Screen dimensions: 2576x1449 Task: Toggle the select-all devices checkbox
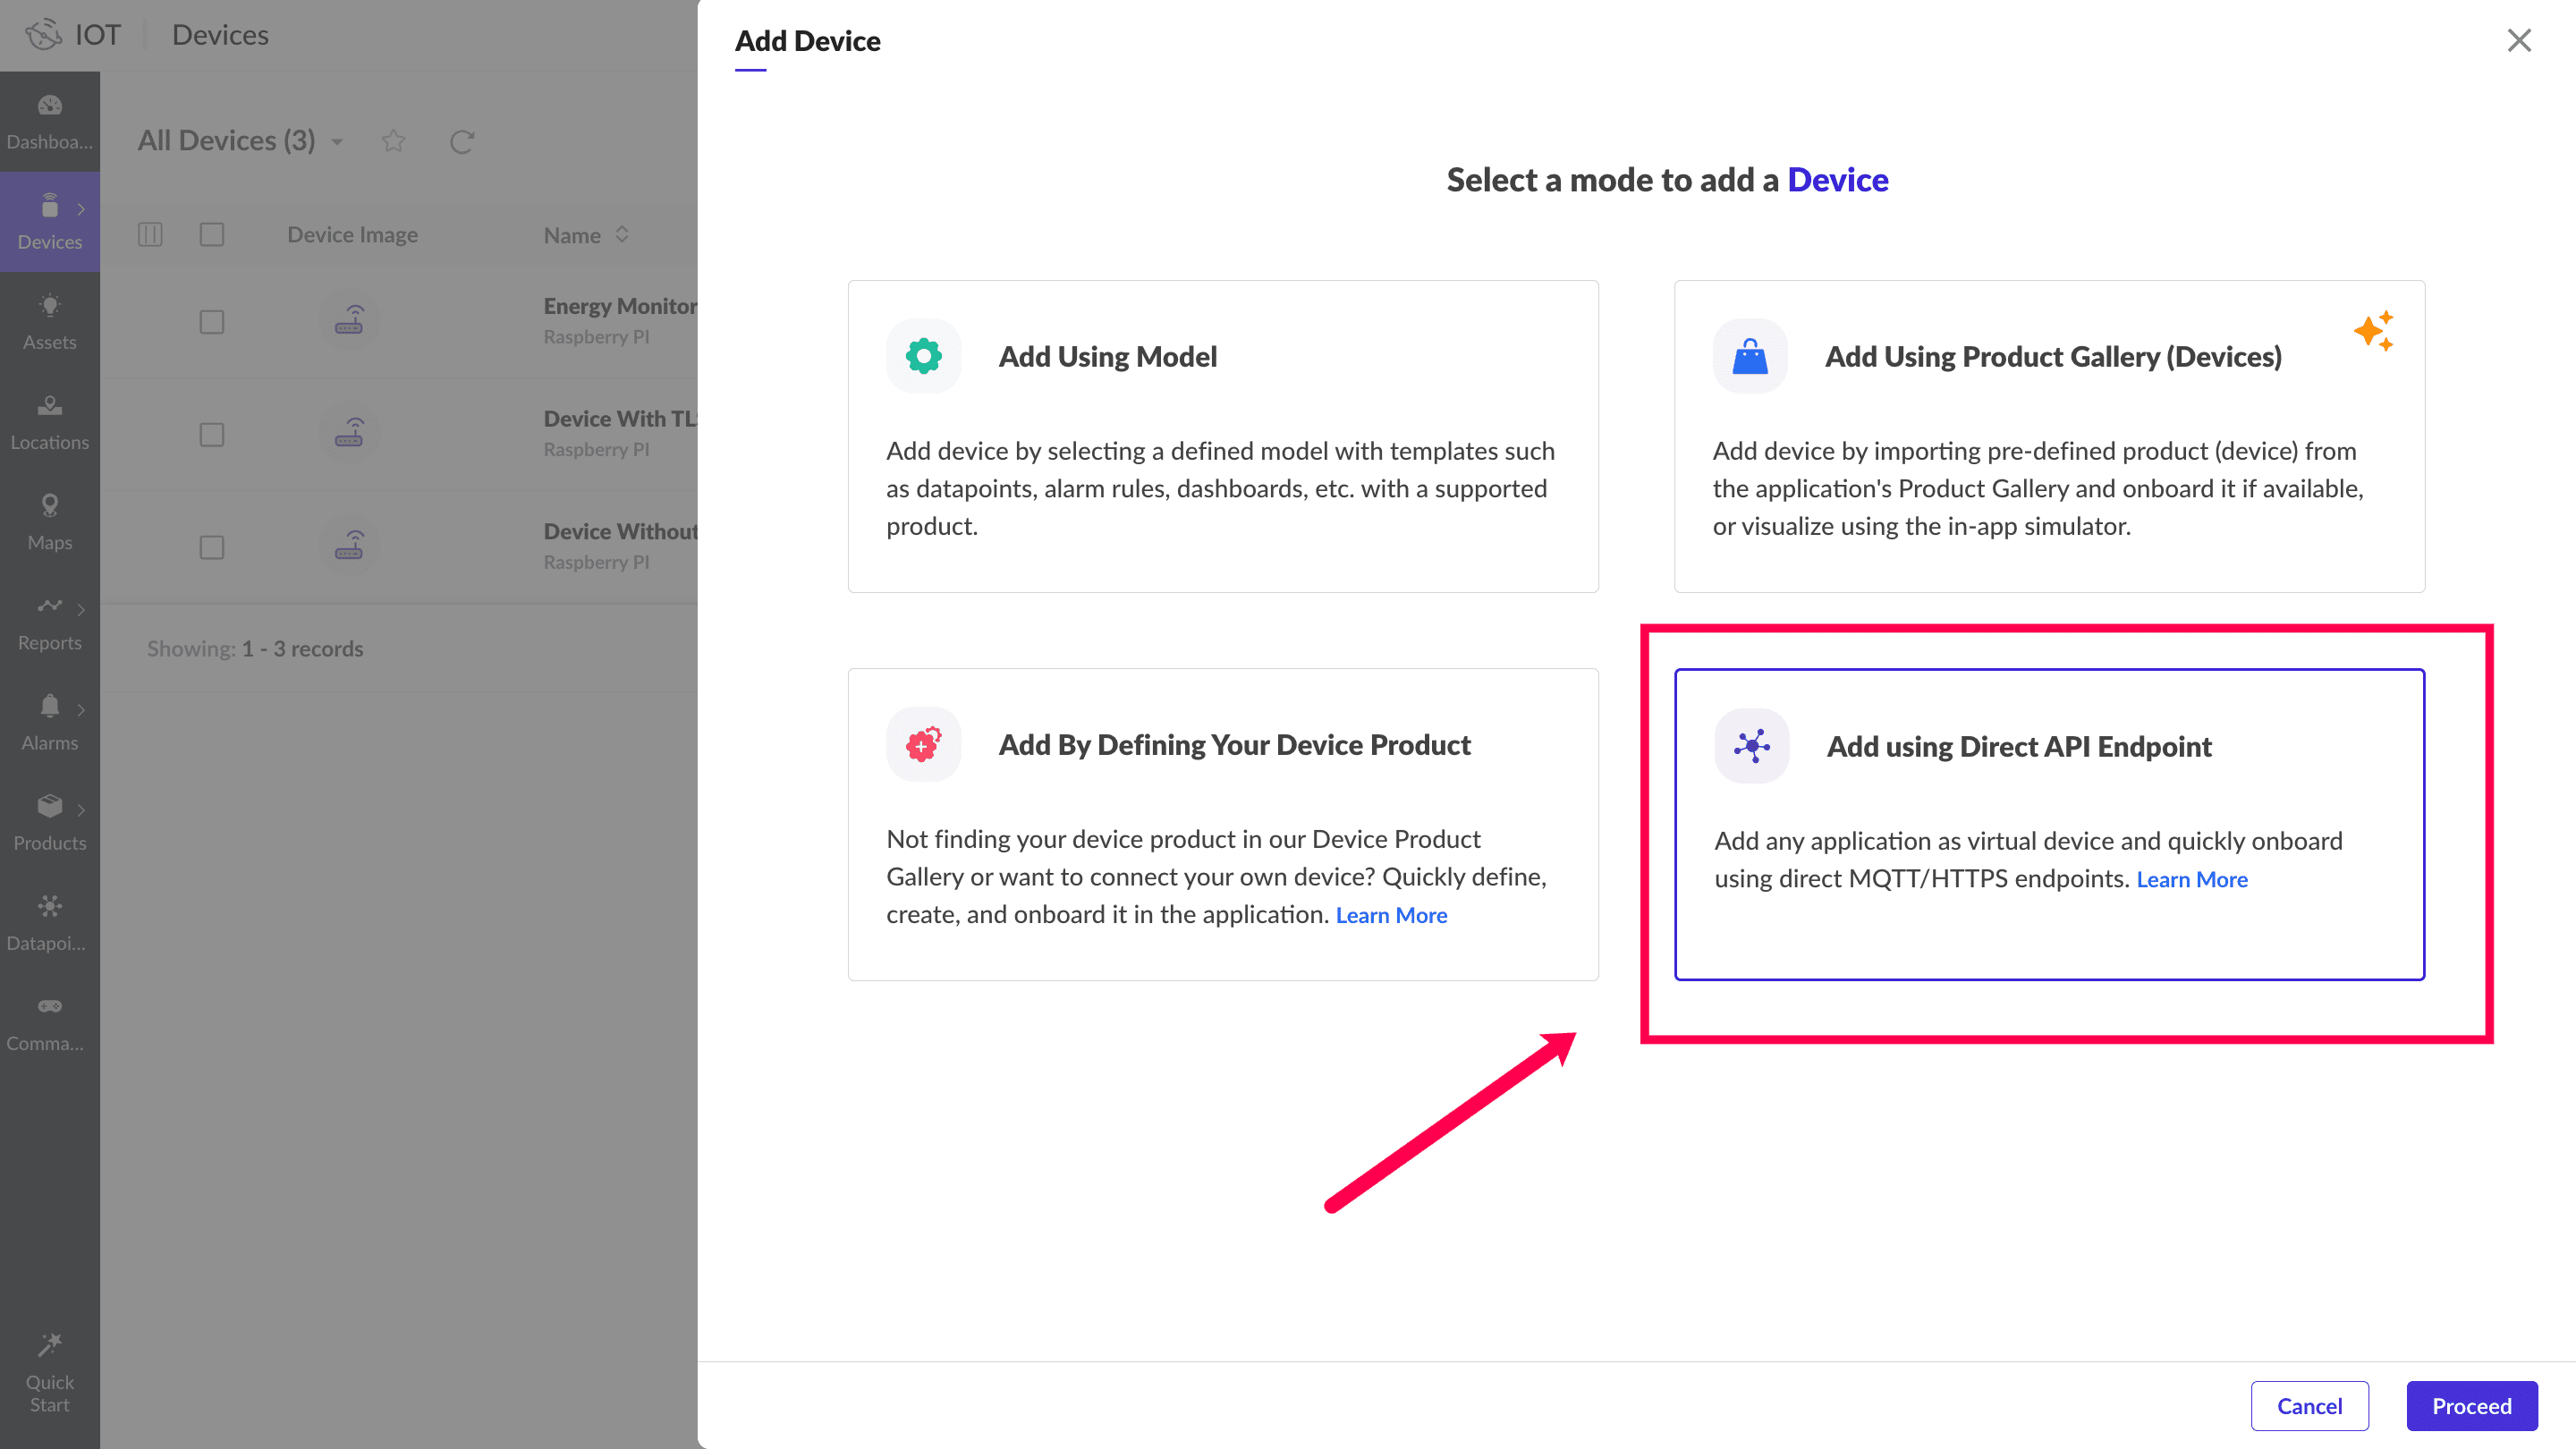coord(211,234)
